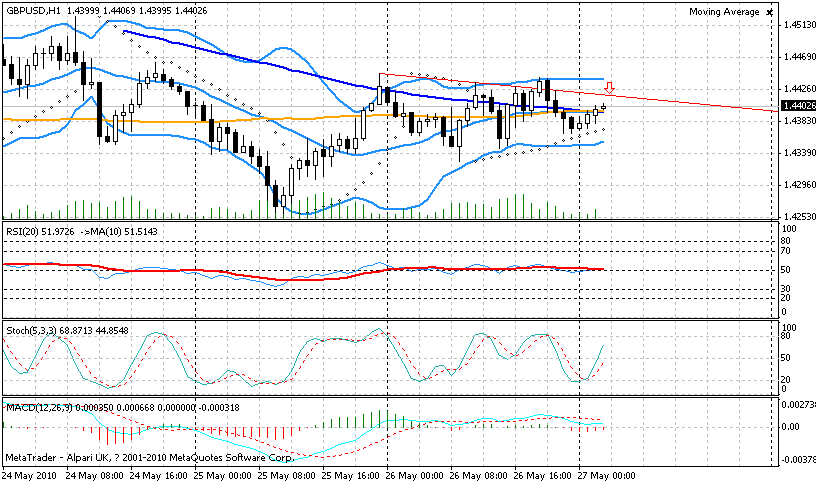Screen dimensions: 816x483
Task: Click the 1.44260 price scale value
Action: pyautogui.click(x=799, y=89)
